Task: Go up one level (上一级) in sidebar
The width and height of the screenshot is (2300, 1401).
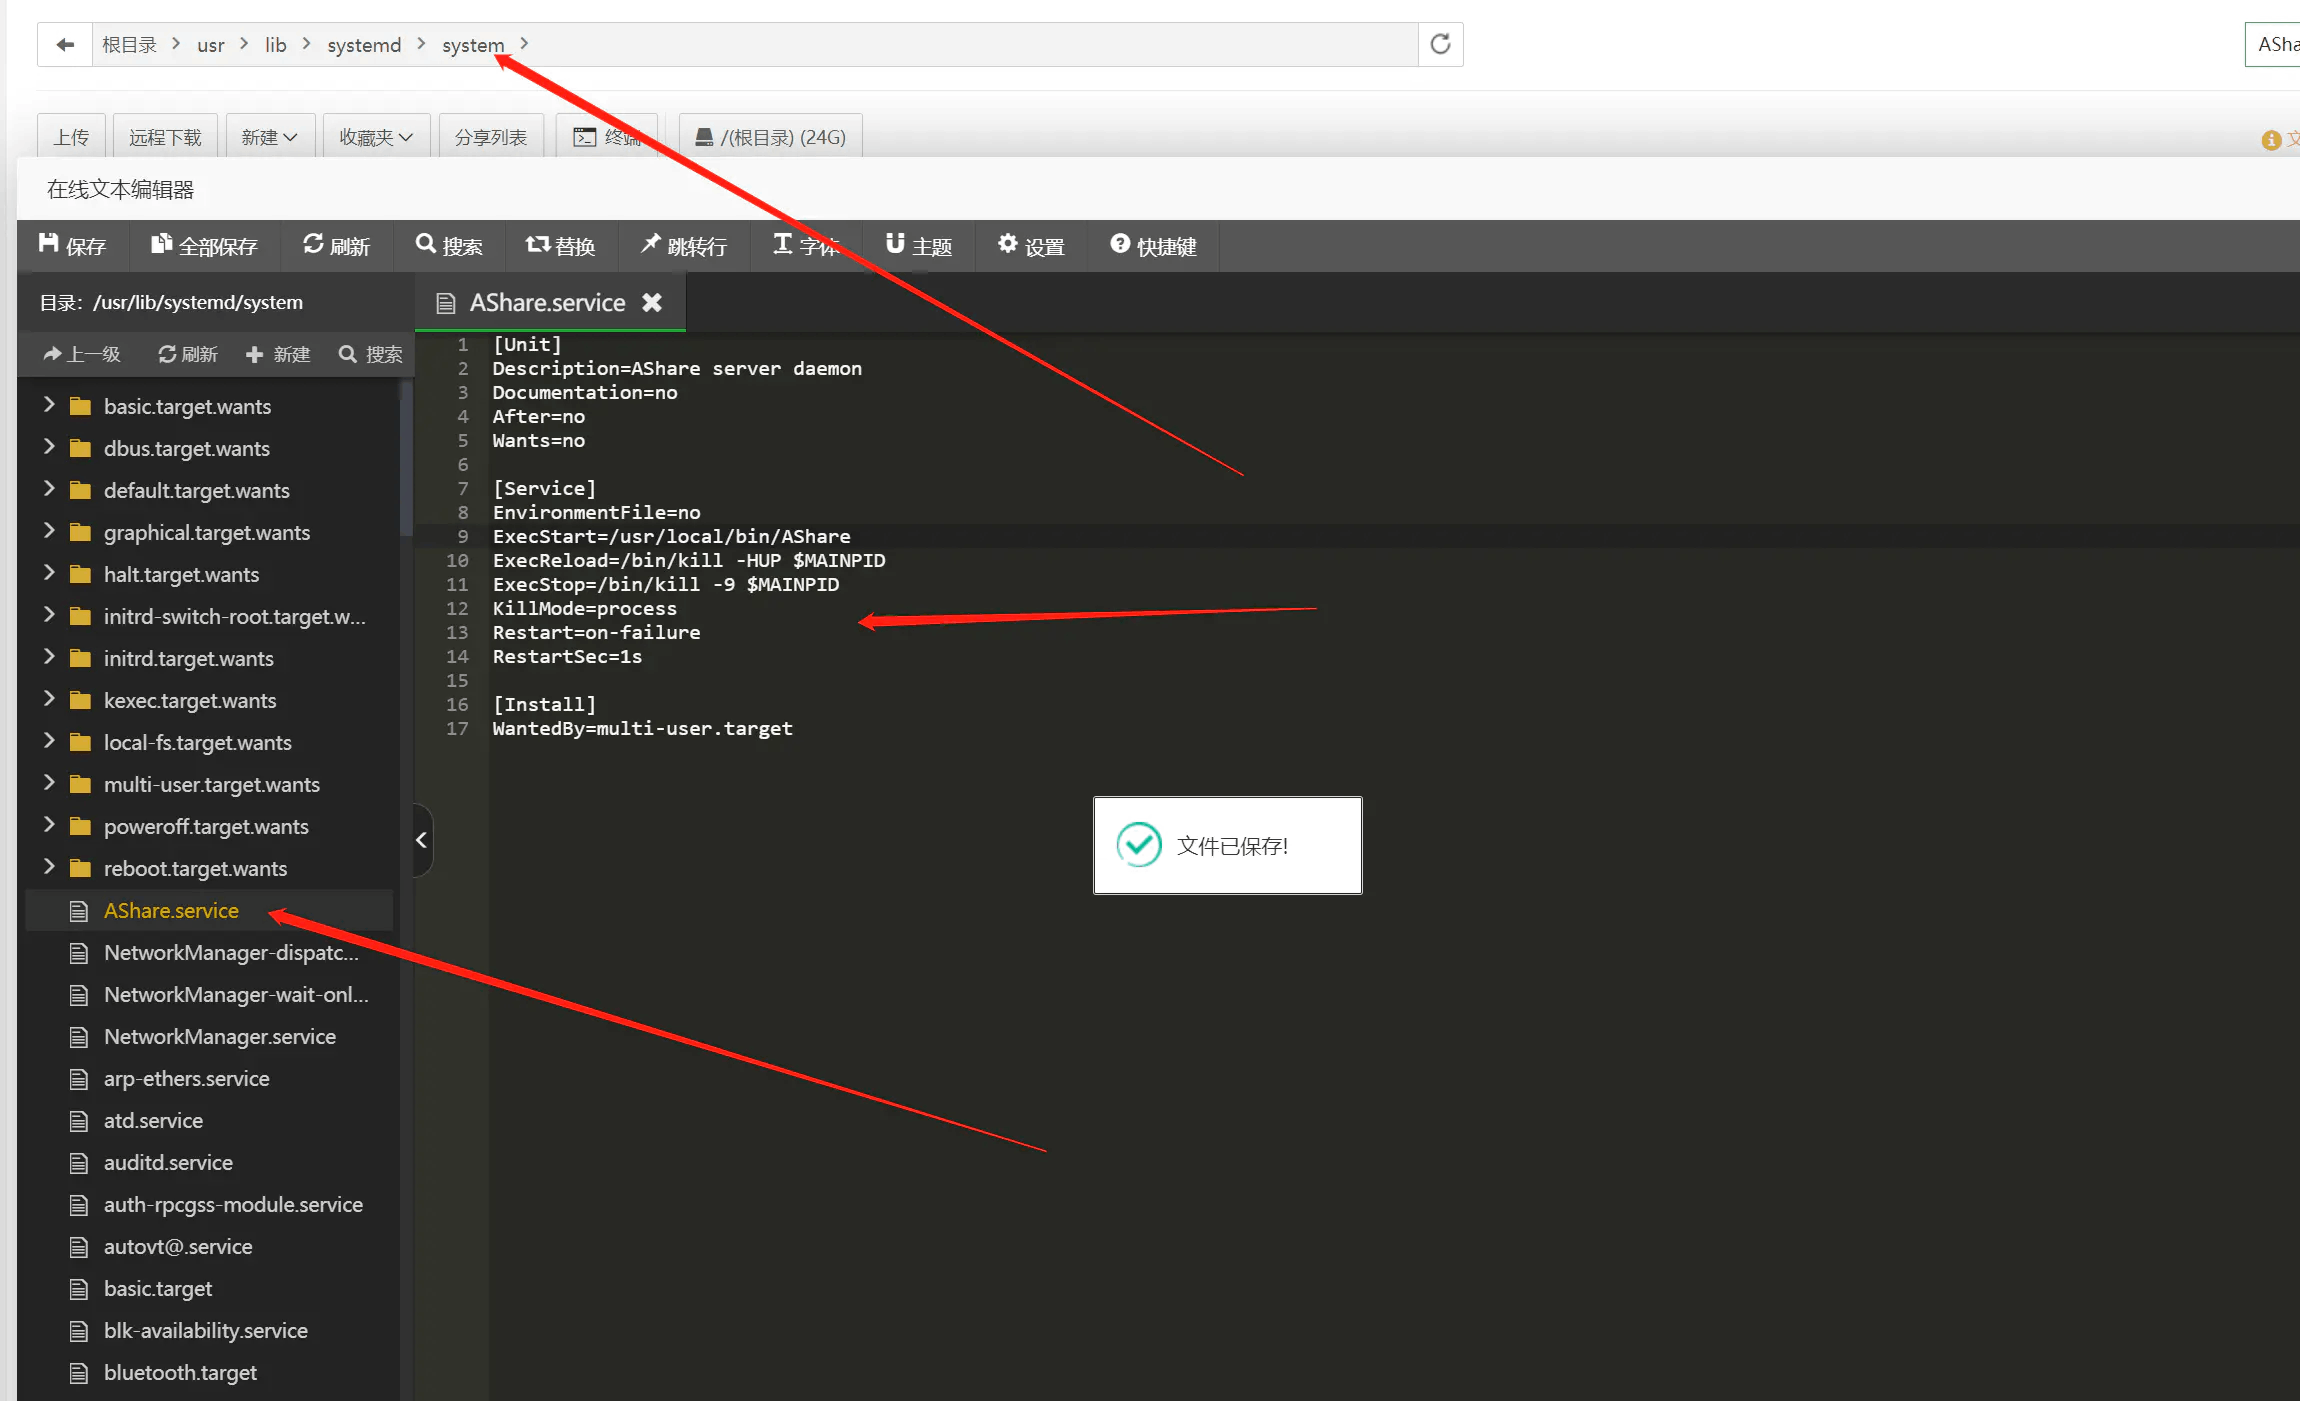Action: point(82,354)
